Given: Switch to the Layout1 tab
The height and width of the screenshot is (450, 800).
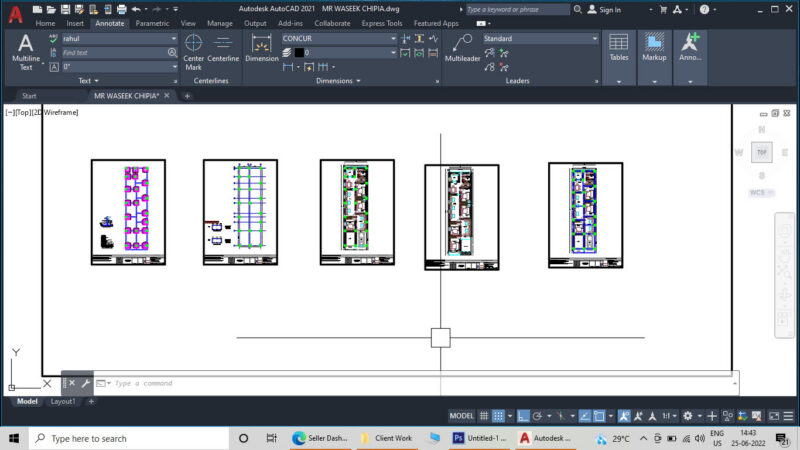Looking at the screenshot, I should [x=63, y=402].
